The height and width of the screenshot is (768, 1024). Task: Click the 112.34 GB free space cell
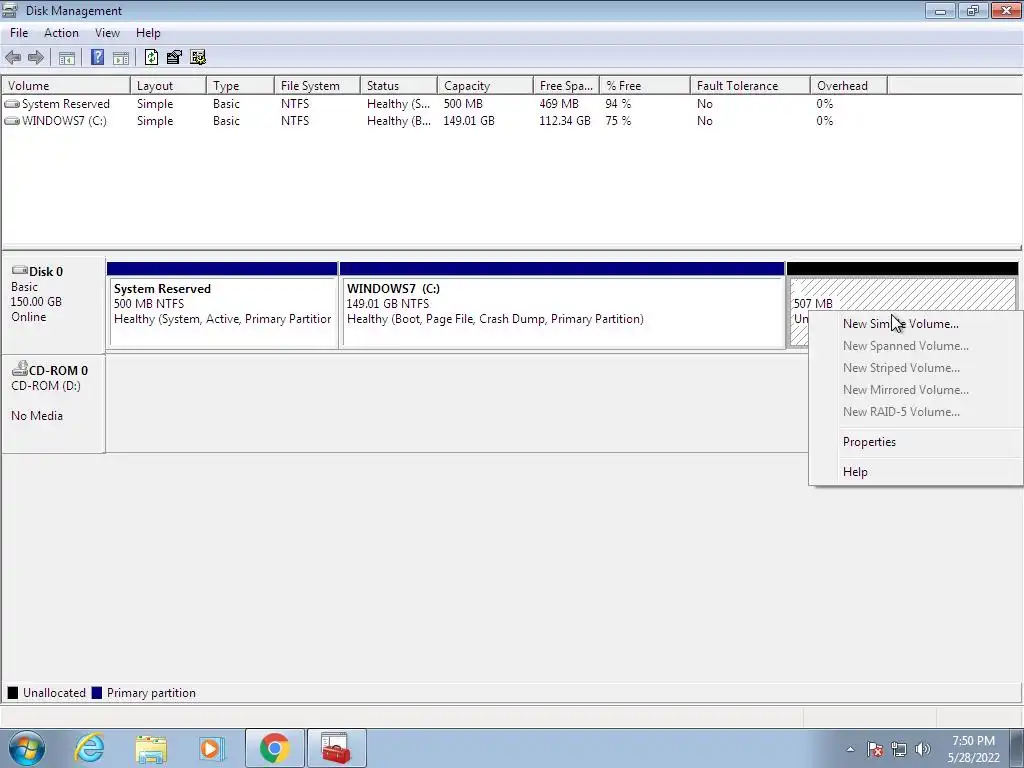565,121
